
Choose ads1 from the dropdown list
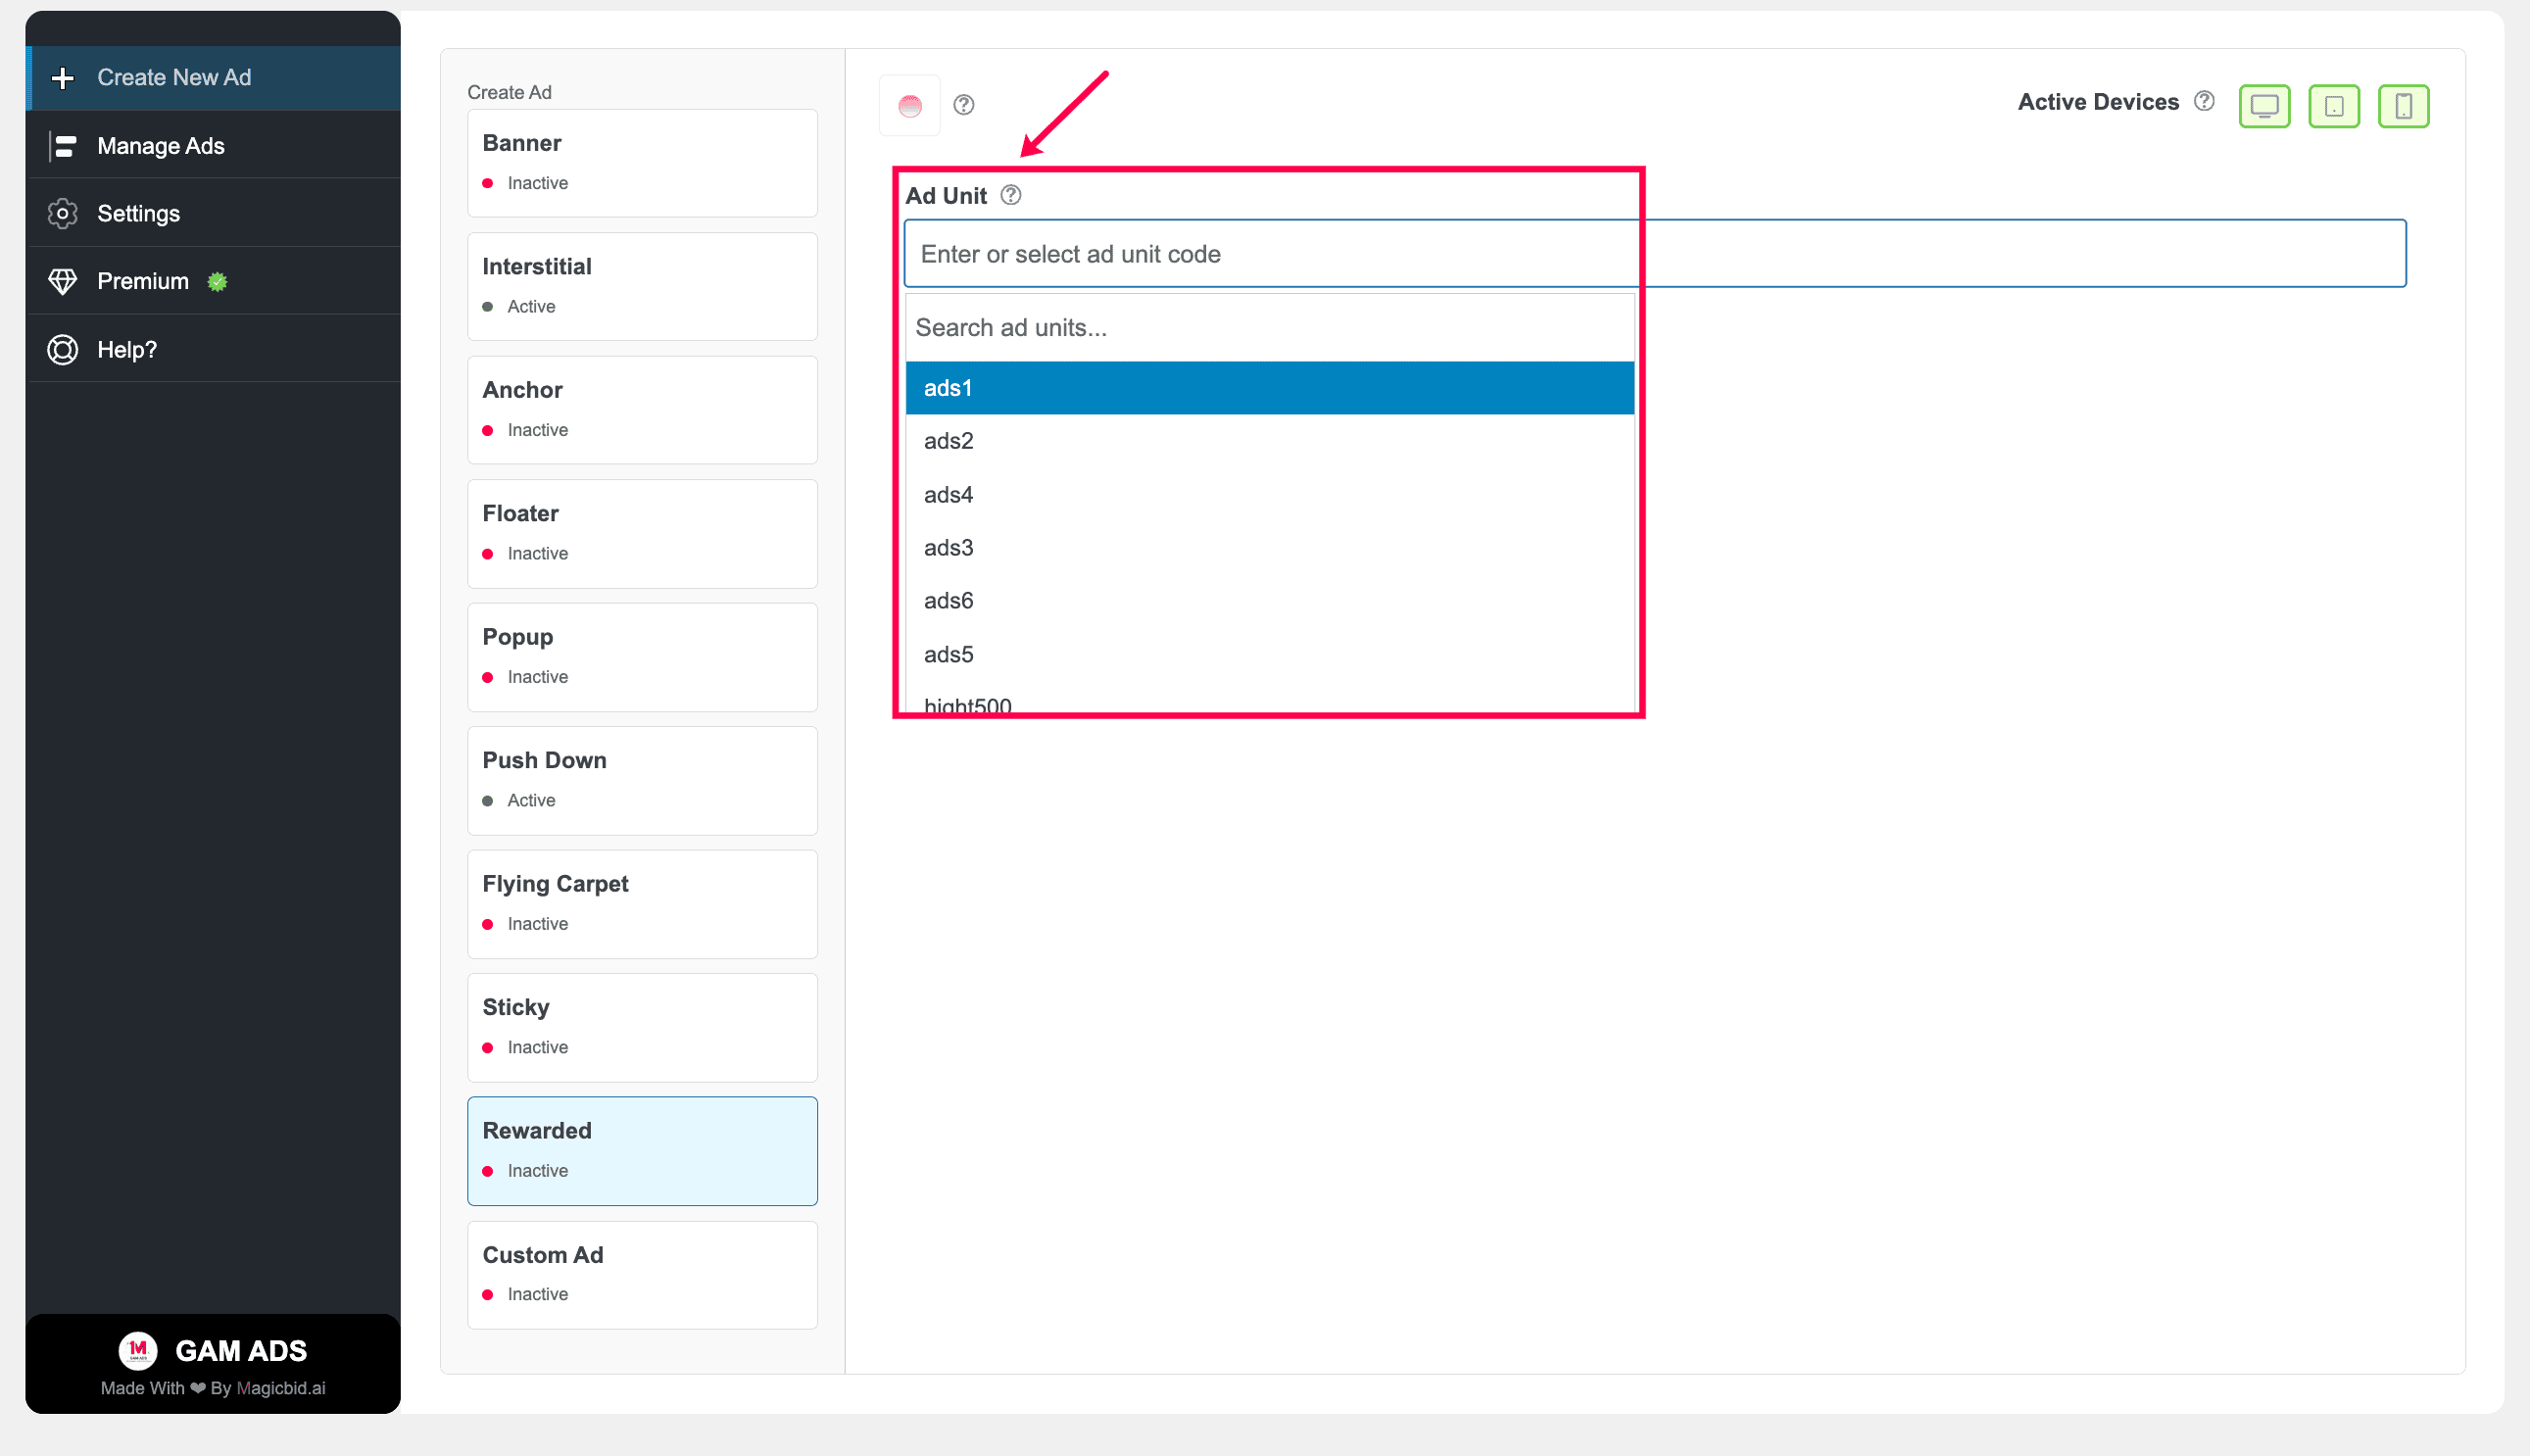1270,388
